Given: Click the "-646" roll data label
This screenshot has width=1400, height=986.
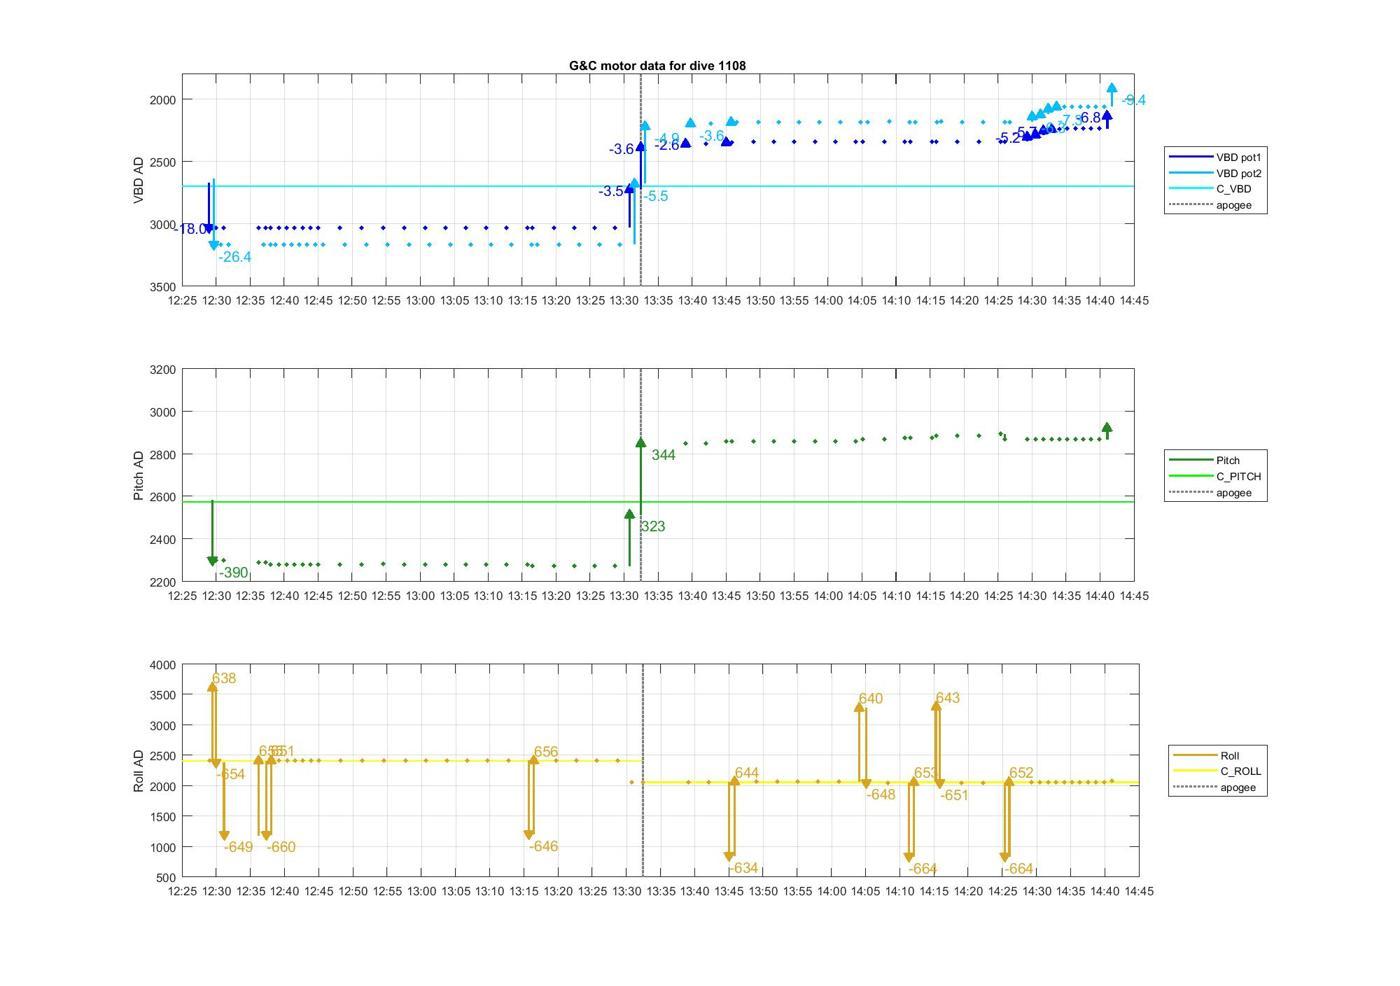Looking at the screenshot, I should point(543,846).
